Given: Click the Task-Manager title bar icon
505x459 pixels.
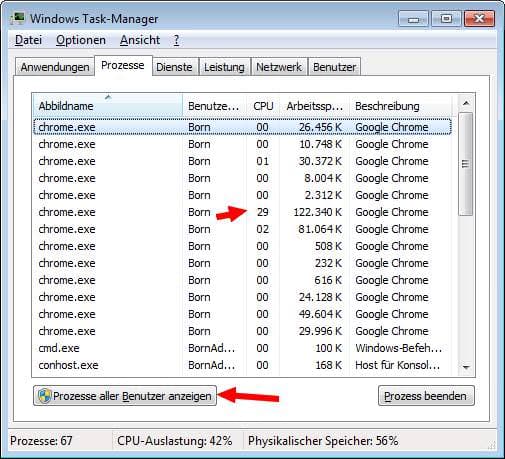Looking at the screenshot, I should pos(18,18).
